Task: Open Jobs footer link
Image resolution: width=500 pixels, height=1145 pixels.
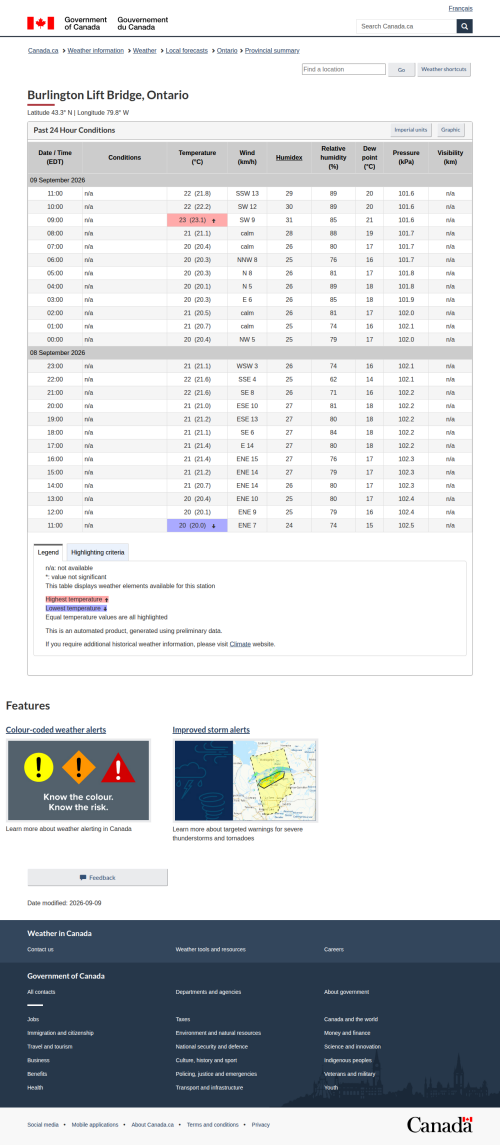Action: point(33,1019)
